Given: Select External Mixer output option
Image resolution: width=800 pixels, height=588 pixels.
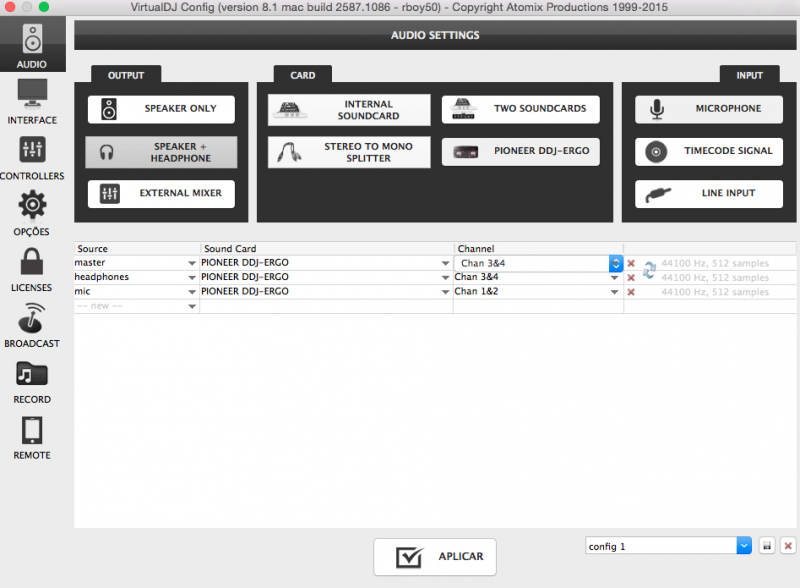Looking at the screenshot, I should 161,194.
